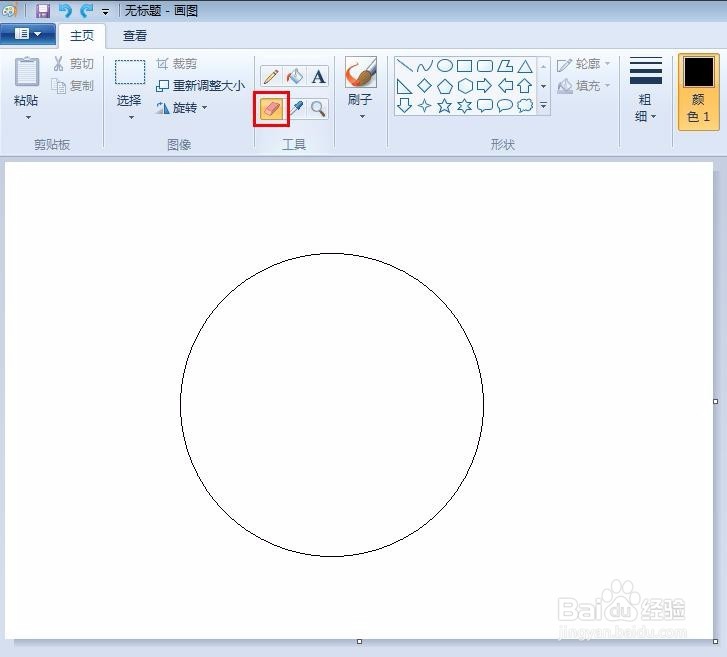Choose the Six-point star shape

click(465, 106)
